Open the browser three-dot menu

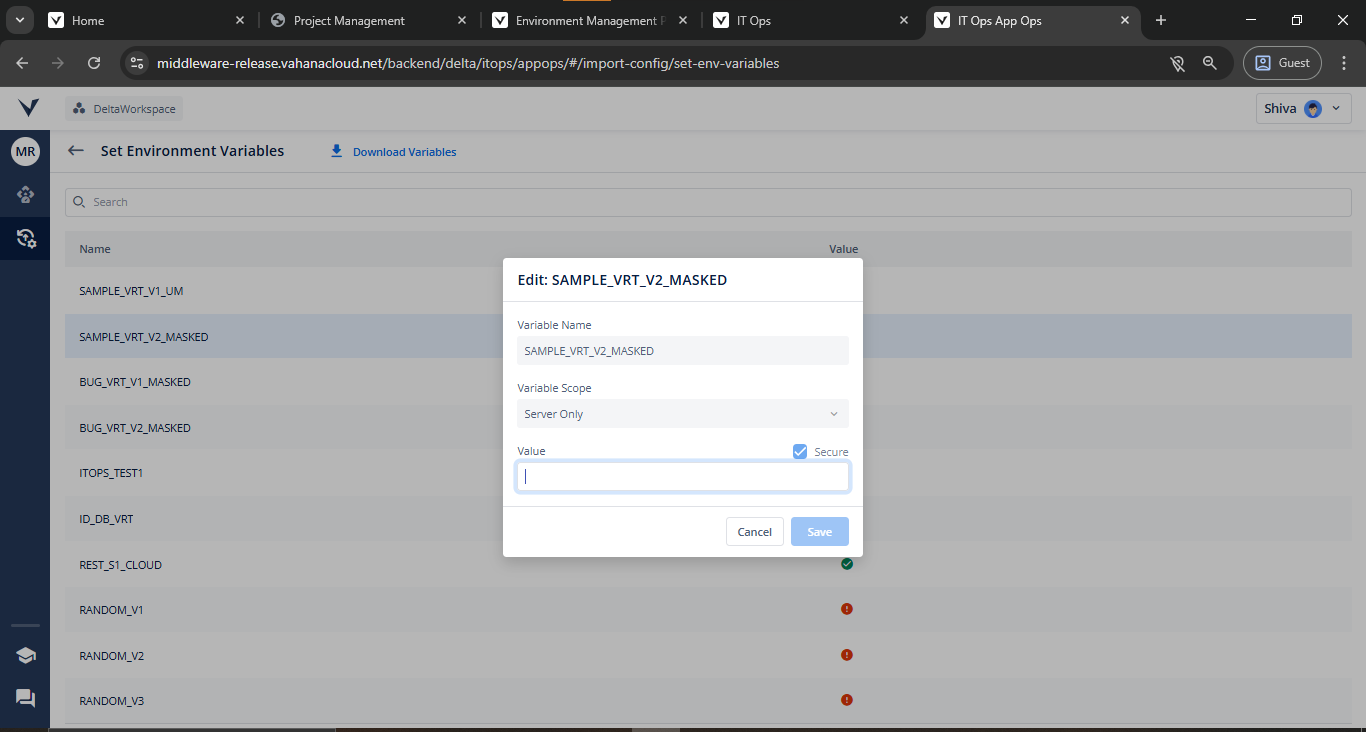(1344, 63)
